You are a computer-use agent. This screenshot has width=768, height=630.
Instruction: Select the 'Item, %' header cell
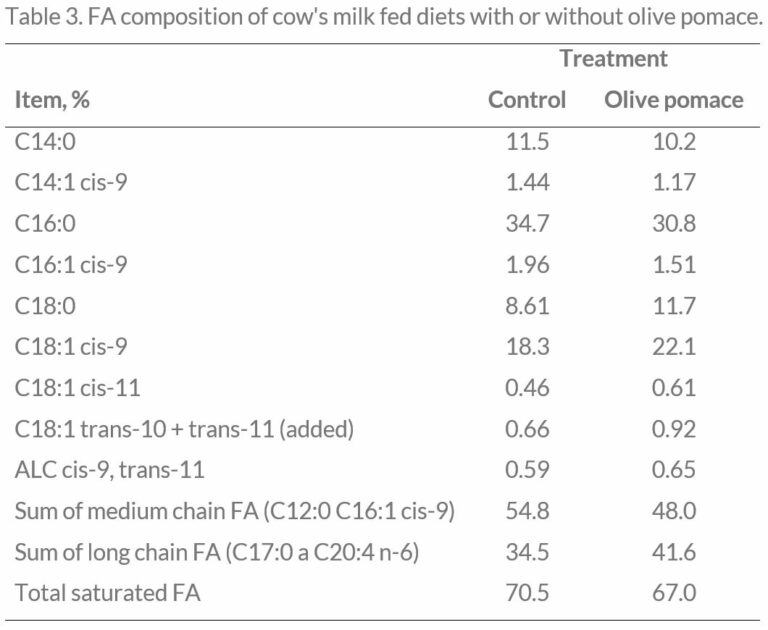[52, 100]
